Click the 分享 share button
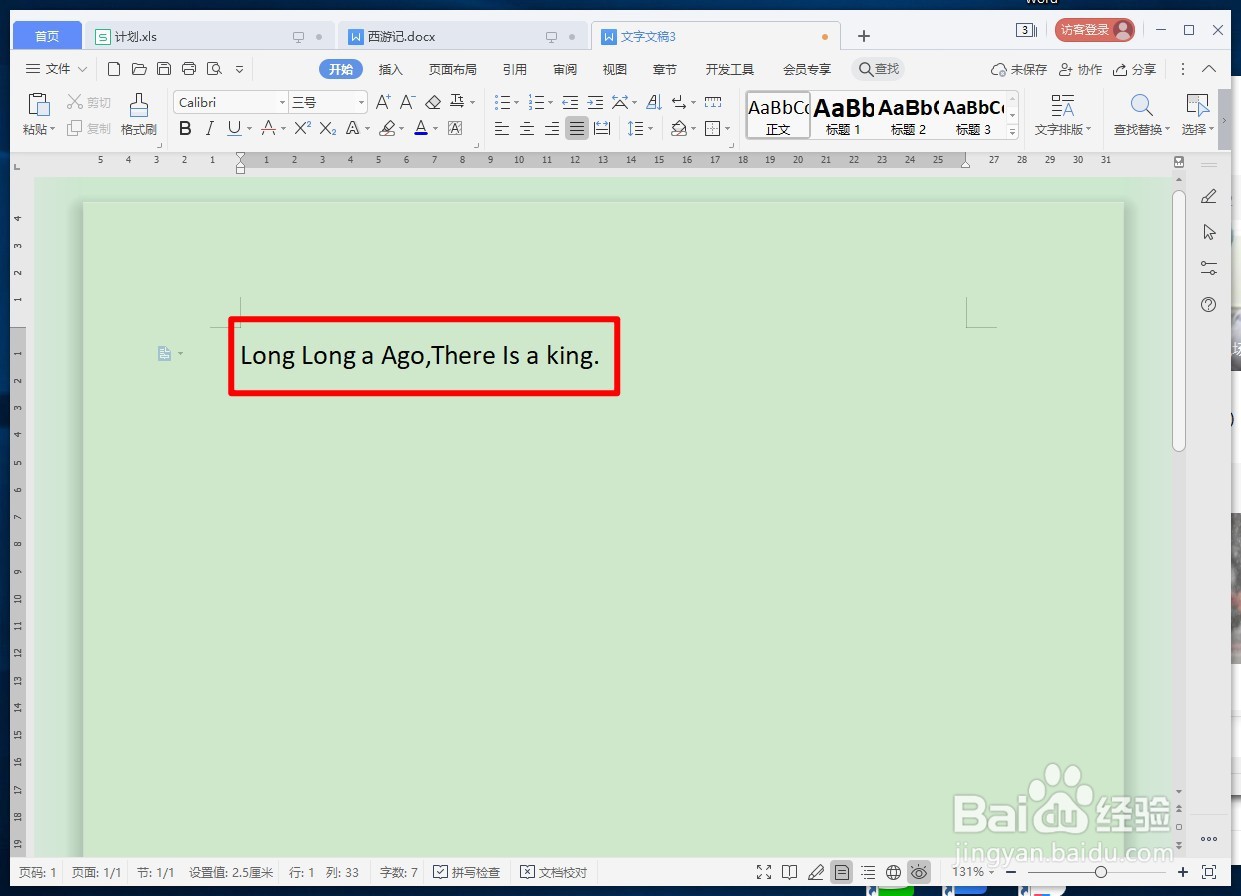The image size is (1241, 896). [x=1135, y=69]
